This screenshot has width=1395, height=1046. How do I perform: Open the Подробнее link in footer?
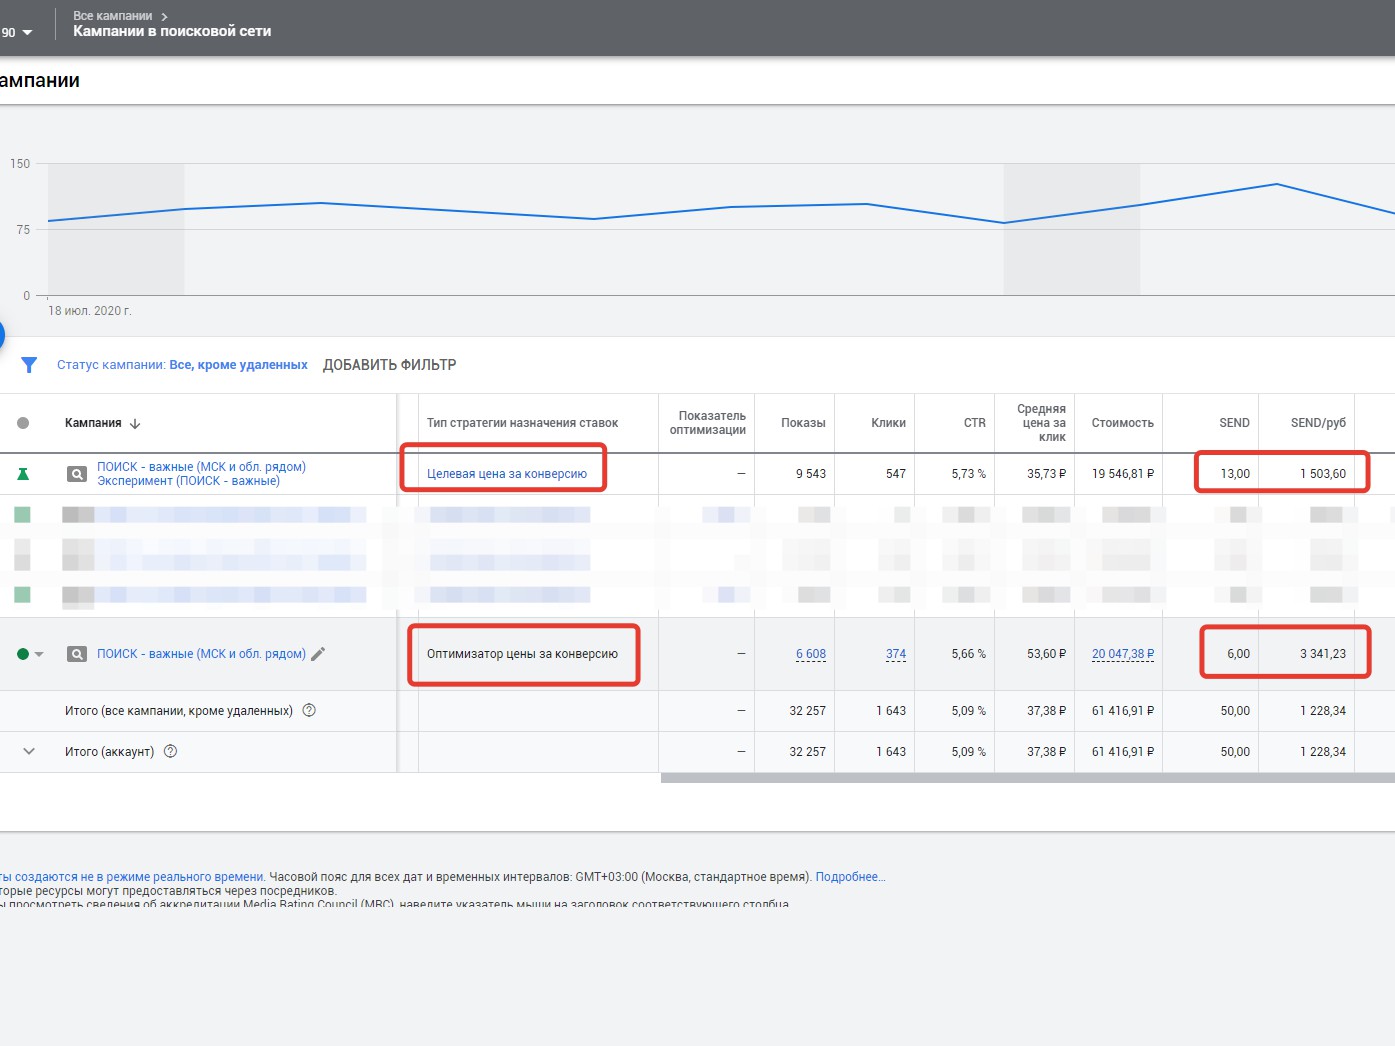point(850,877)
